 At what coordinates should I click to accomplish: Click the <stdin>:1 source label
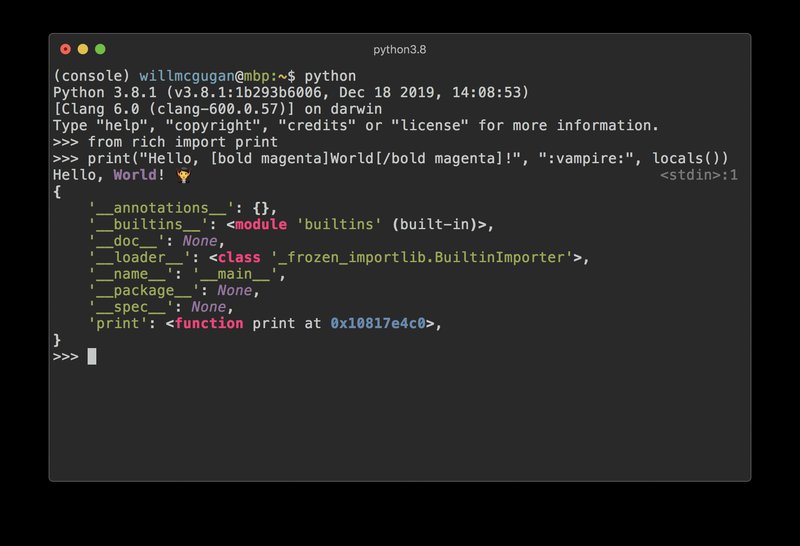tap(698, 175)
